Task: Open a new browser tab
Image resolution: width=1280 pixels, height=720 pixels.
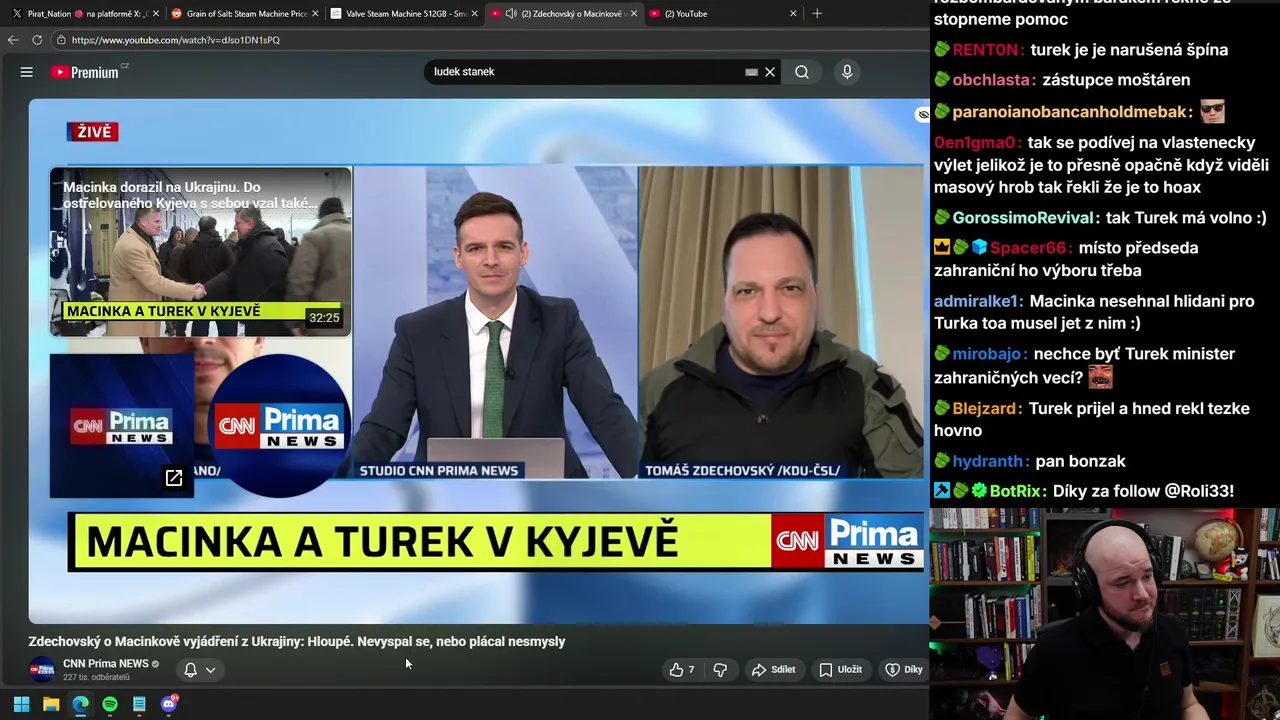Action: [817, 13]
